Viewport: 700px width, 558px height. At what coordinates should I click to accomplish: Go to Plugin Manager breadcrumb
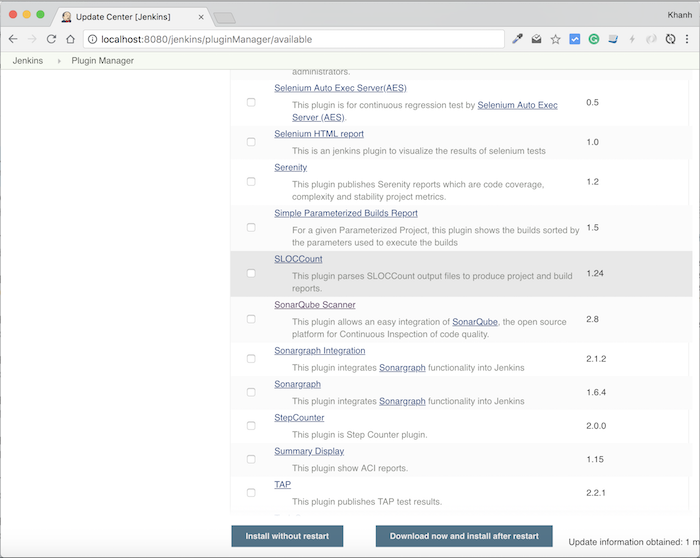pos(103,61)
